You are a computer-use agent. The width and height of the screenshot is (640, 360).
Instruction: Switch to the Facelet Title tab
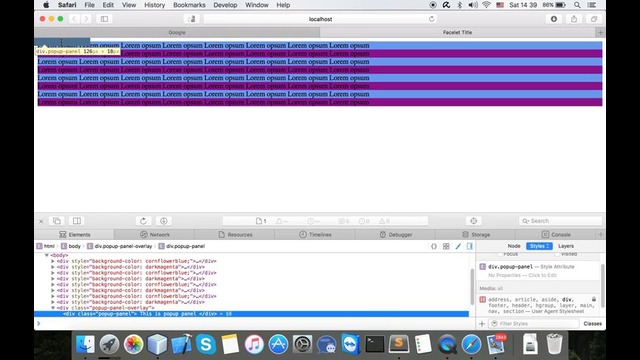[x=458, y=32]
